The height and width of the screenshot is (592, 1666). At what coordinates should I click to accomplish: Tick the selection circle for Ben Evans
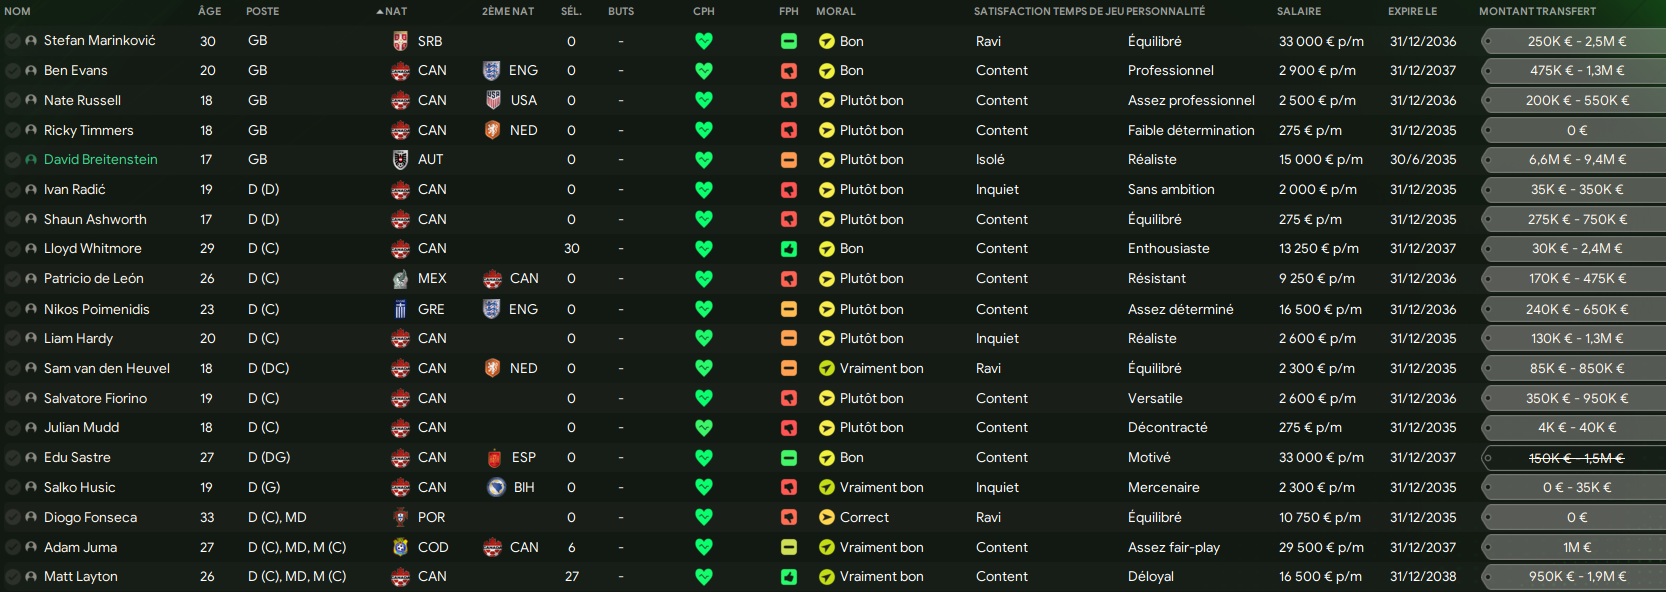point(12,70)
